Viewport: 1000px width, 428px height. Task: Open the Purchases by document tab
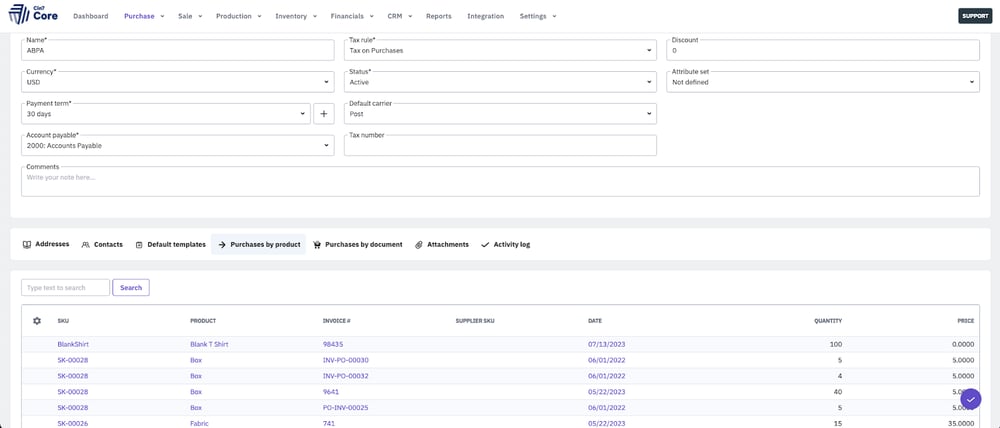[x=358, y=244]
